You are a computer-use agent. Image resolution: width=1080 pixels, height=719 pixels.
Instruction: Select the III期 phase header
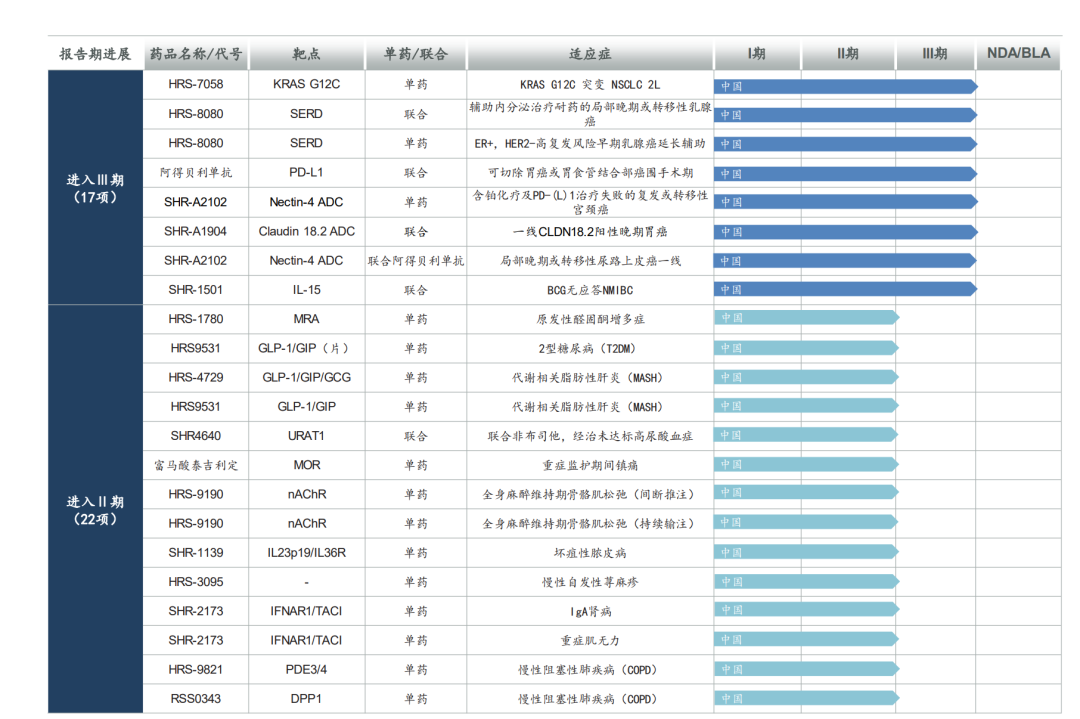935,54
